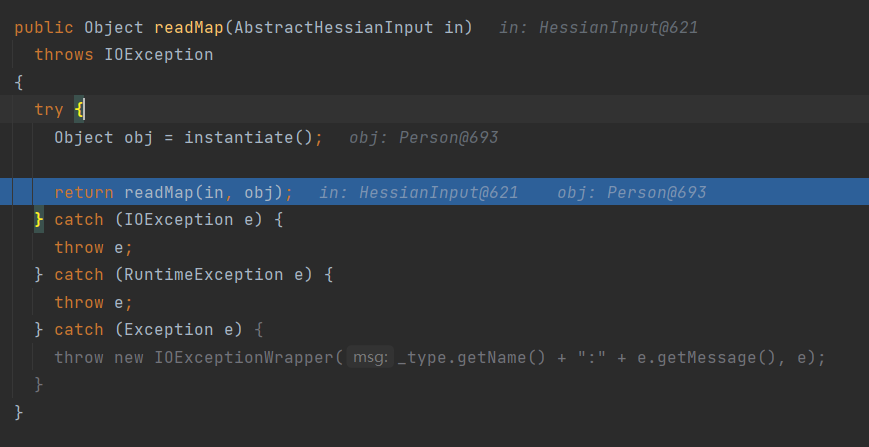This screenshot has height=447, width=869.
Task: Click IOException in the throws clause
Action: [x=158, y=54]
